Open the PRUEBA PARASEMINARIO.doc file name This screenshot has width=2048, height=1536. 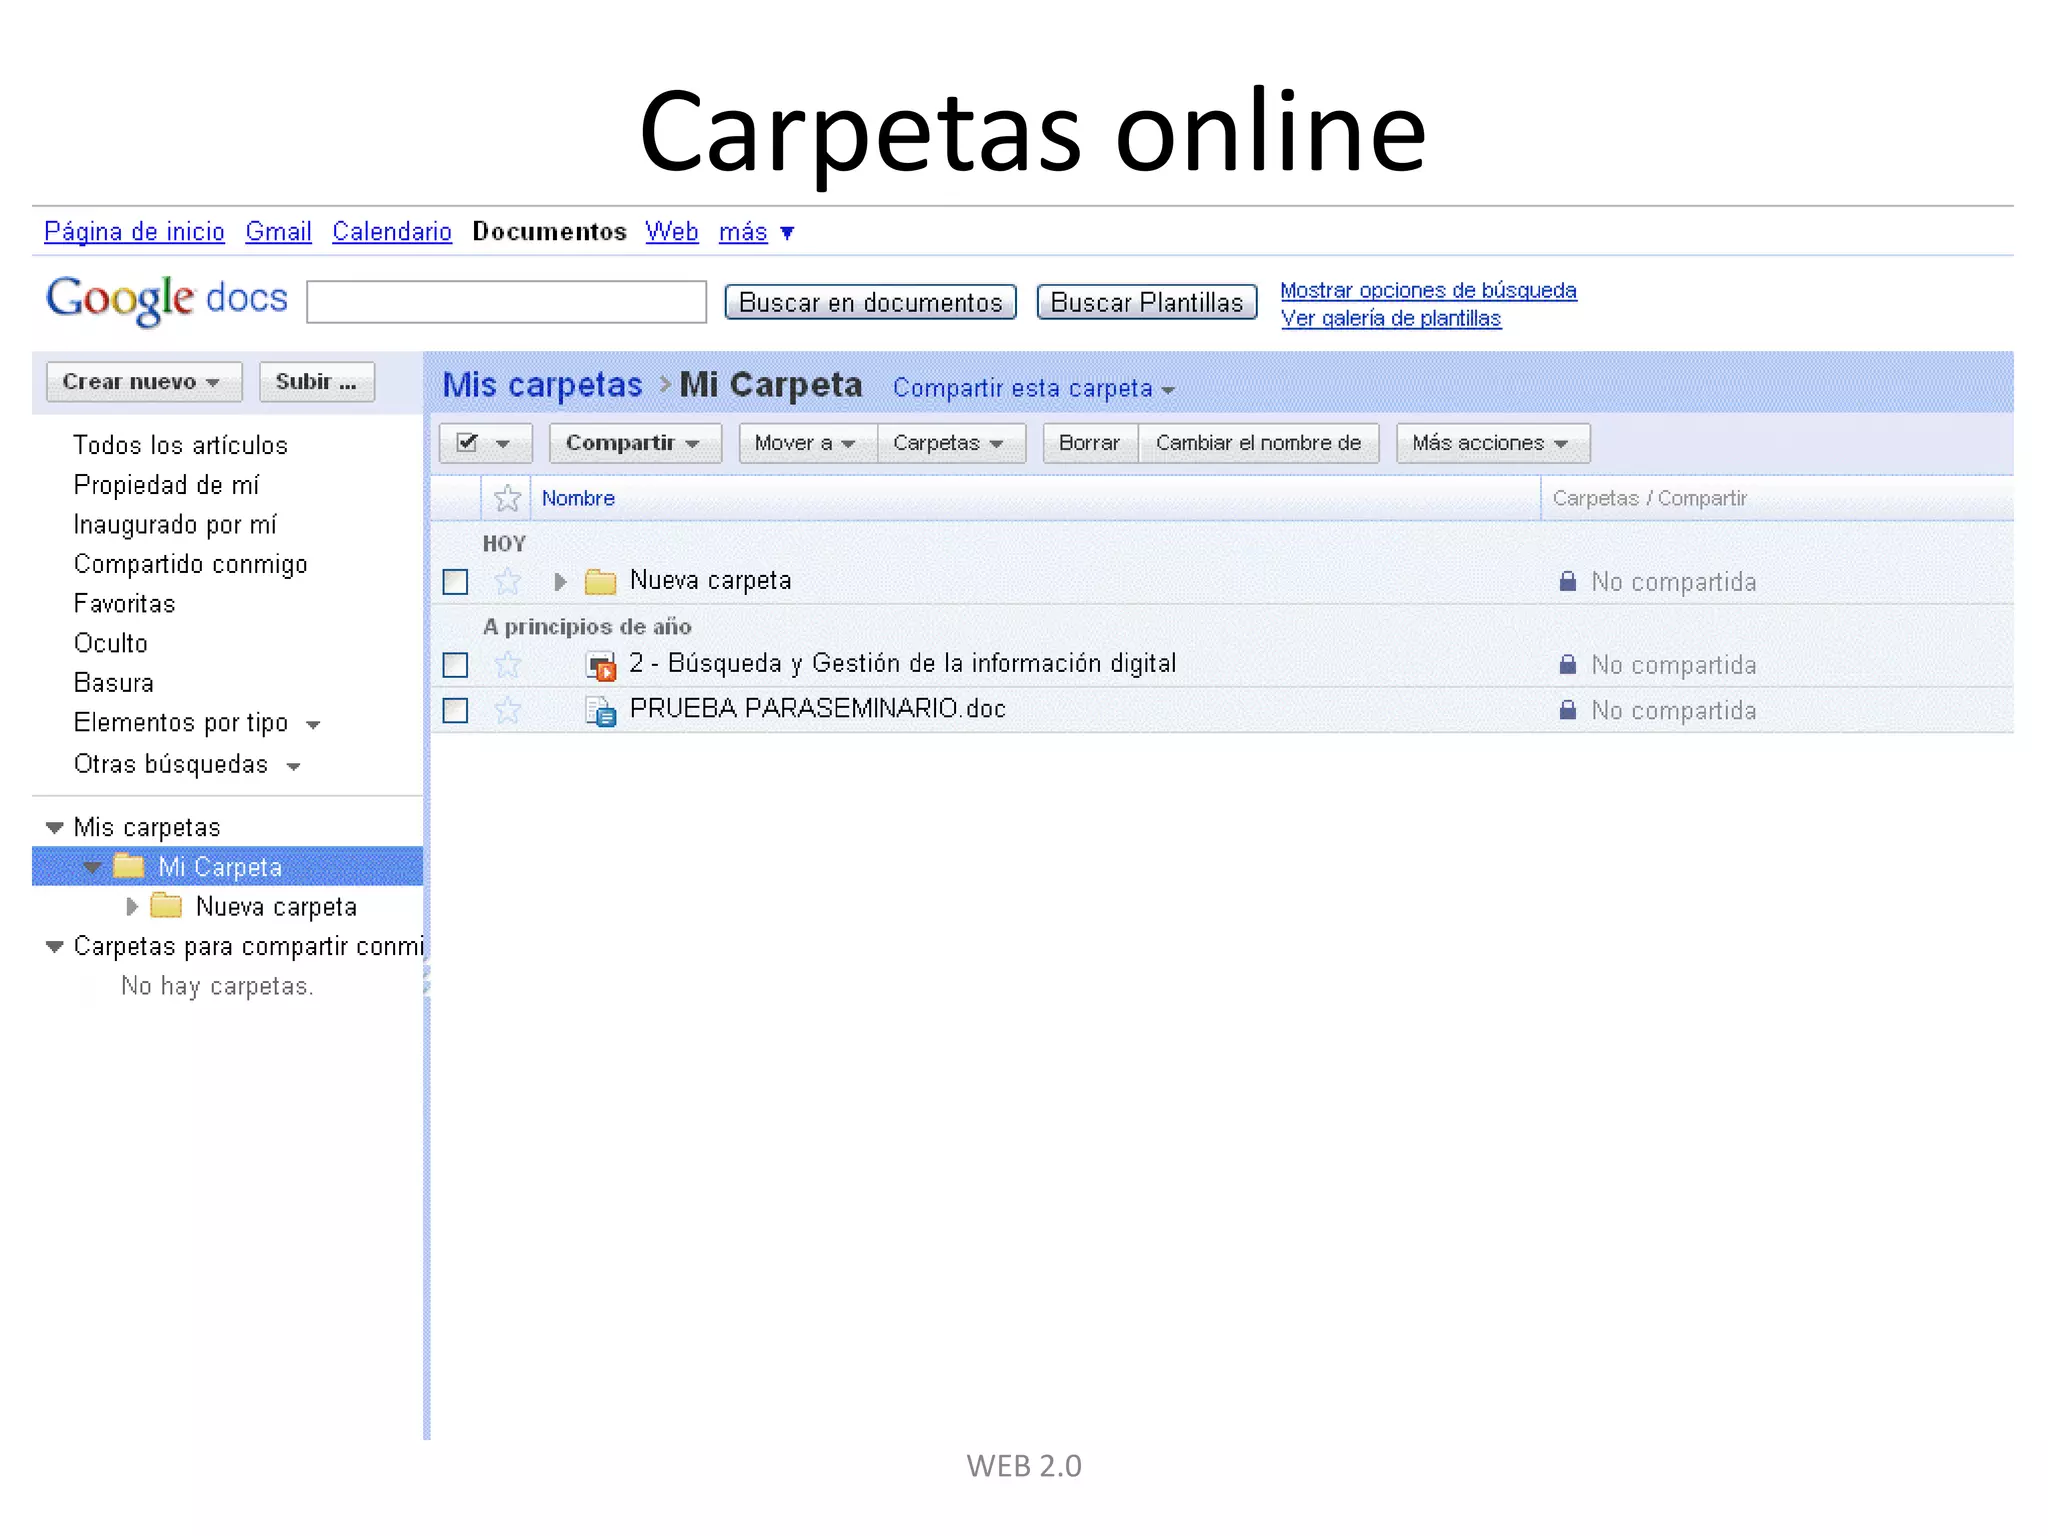[817, 709]
